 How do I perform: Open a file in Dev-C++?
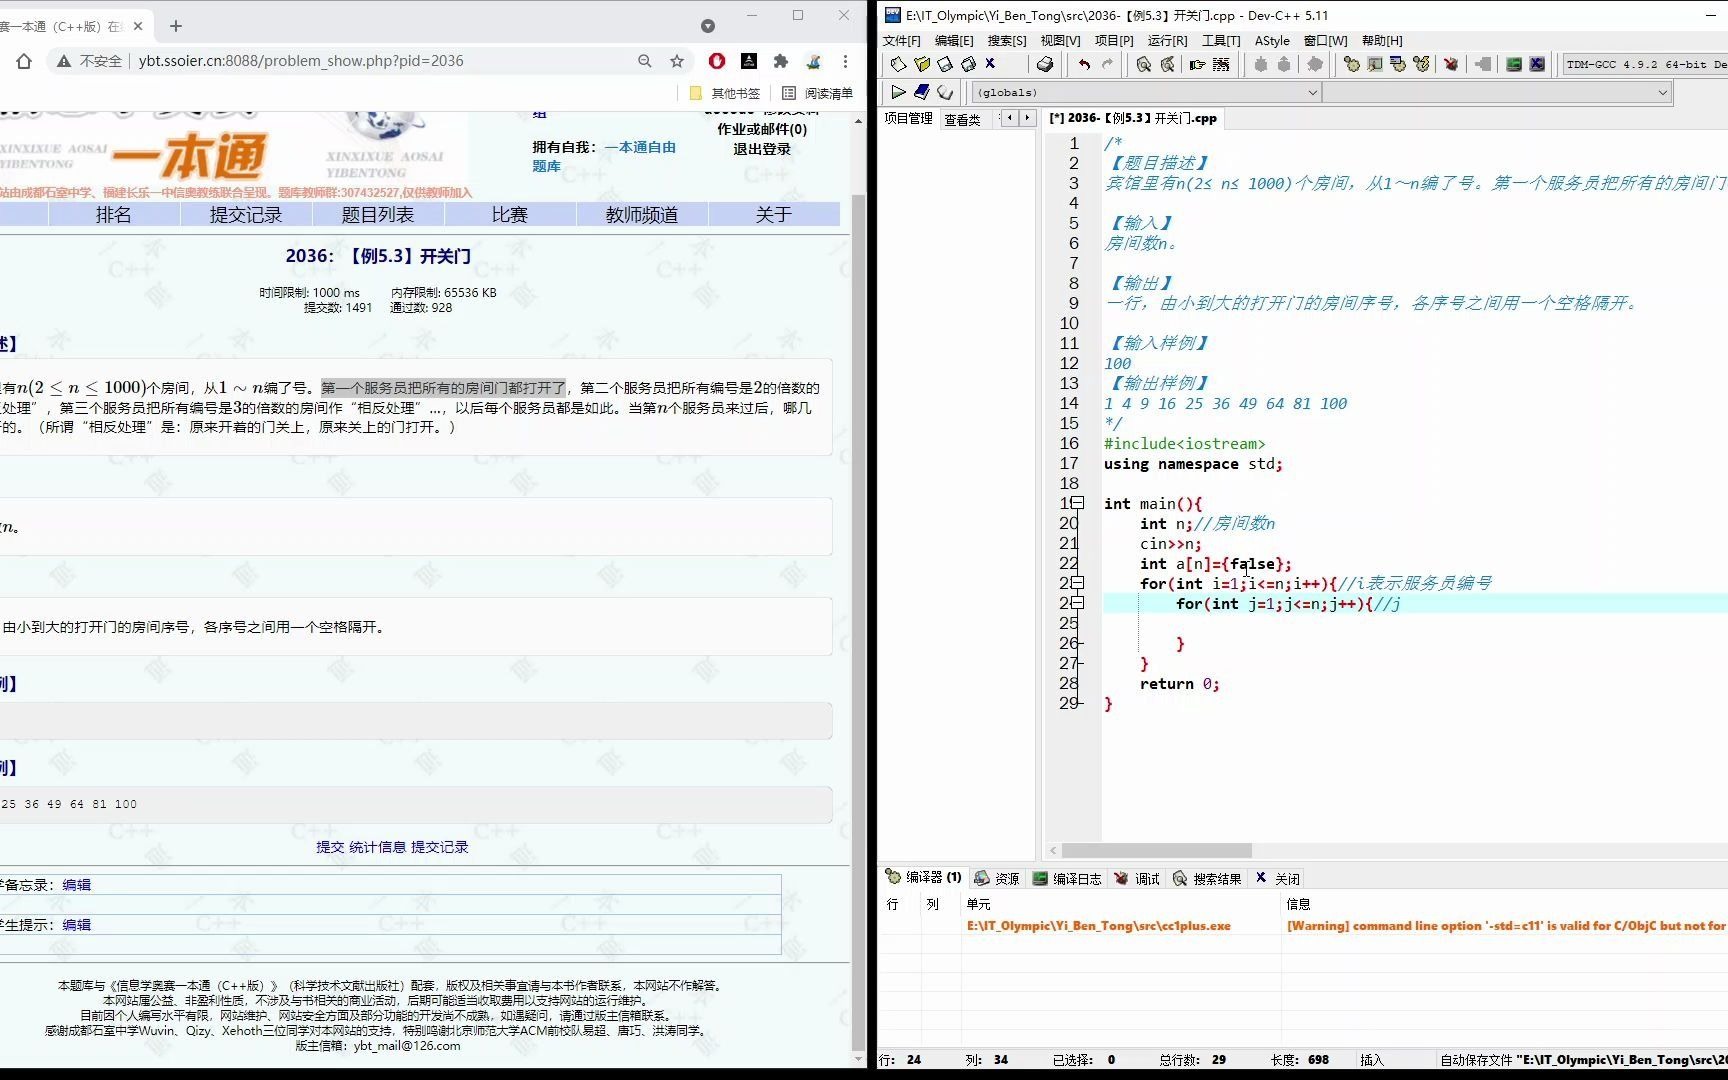921,63
